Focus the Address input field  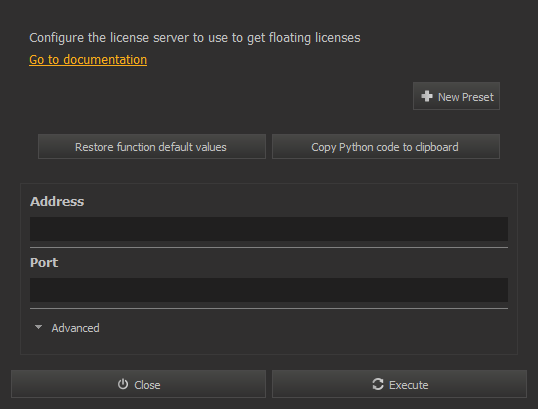click(269, 229)
